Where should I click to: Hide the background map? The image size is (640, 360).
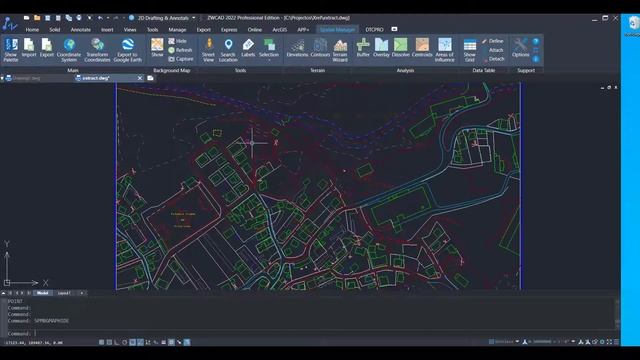(x=178, y=41)
